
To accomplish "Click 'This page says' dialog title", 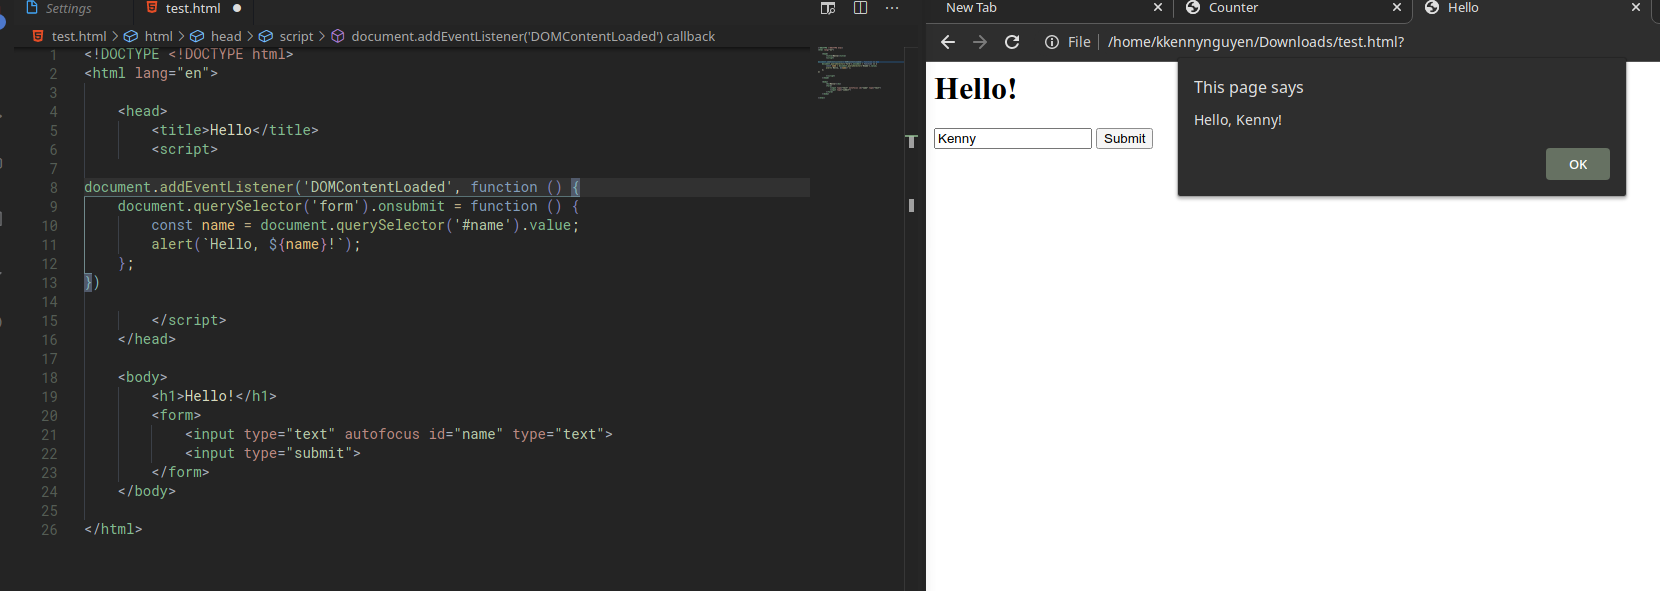I will tap(1249, 87).
